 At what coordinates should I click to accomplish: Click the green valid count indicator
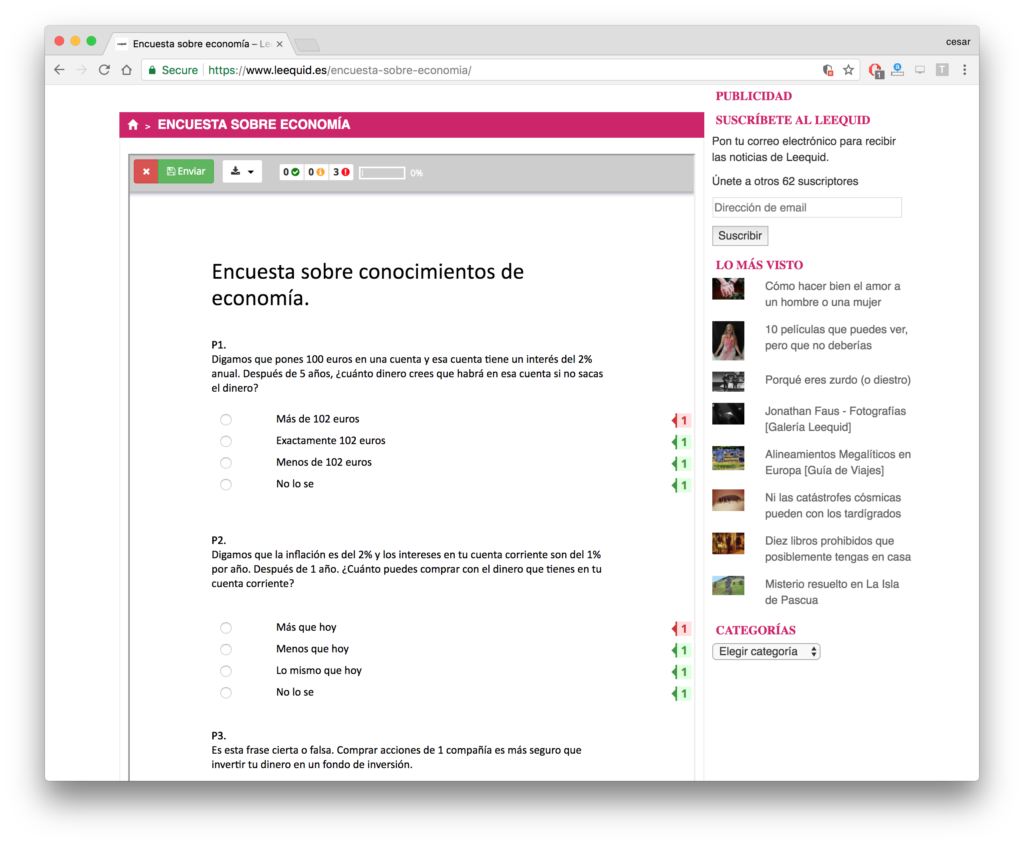click(291, 172)
